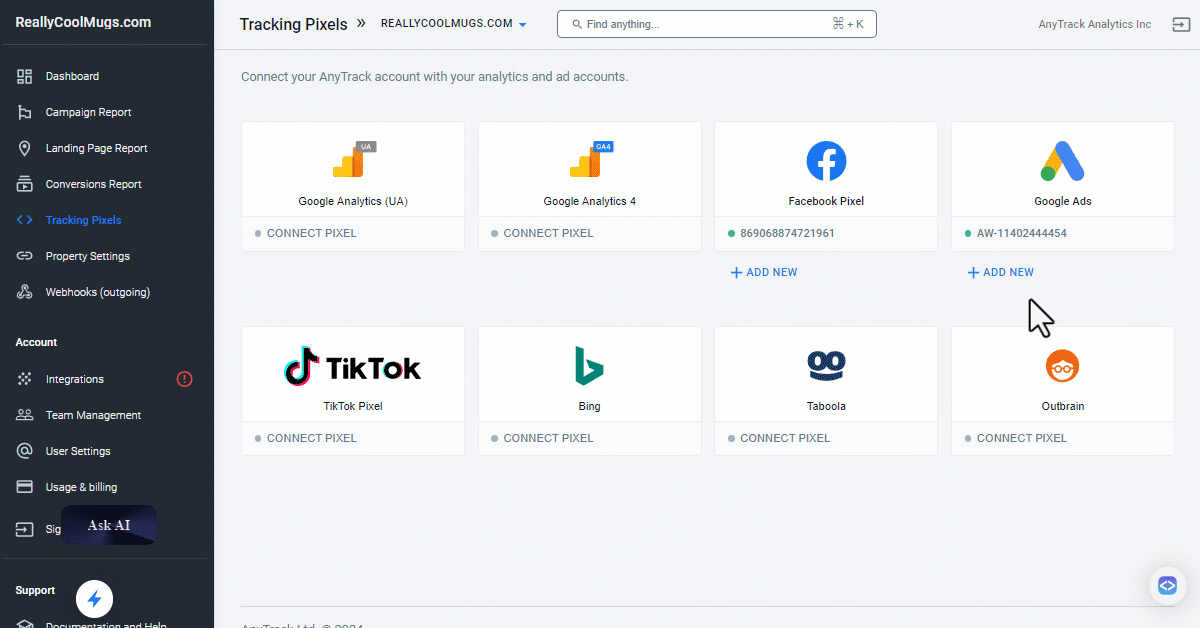The width and height of the screenshot is (1200, 628).
Task: Click the TikTok Pixel card title
Action: [x=353, y=406]
